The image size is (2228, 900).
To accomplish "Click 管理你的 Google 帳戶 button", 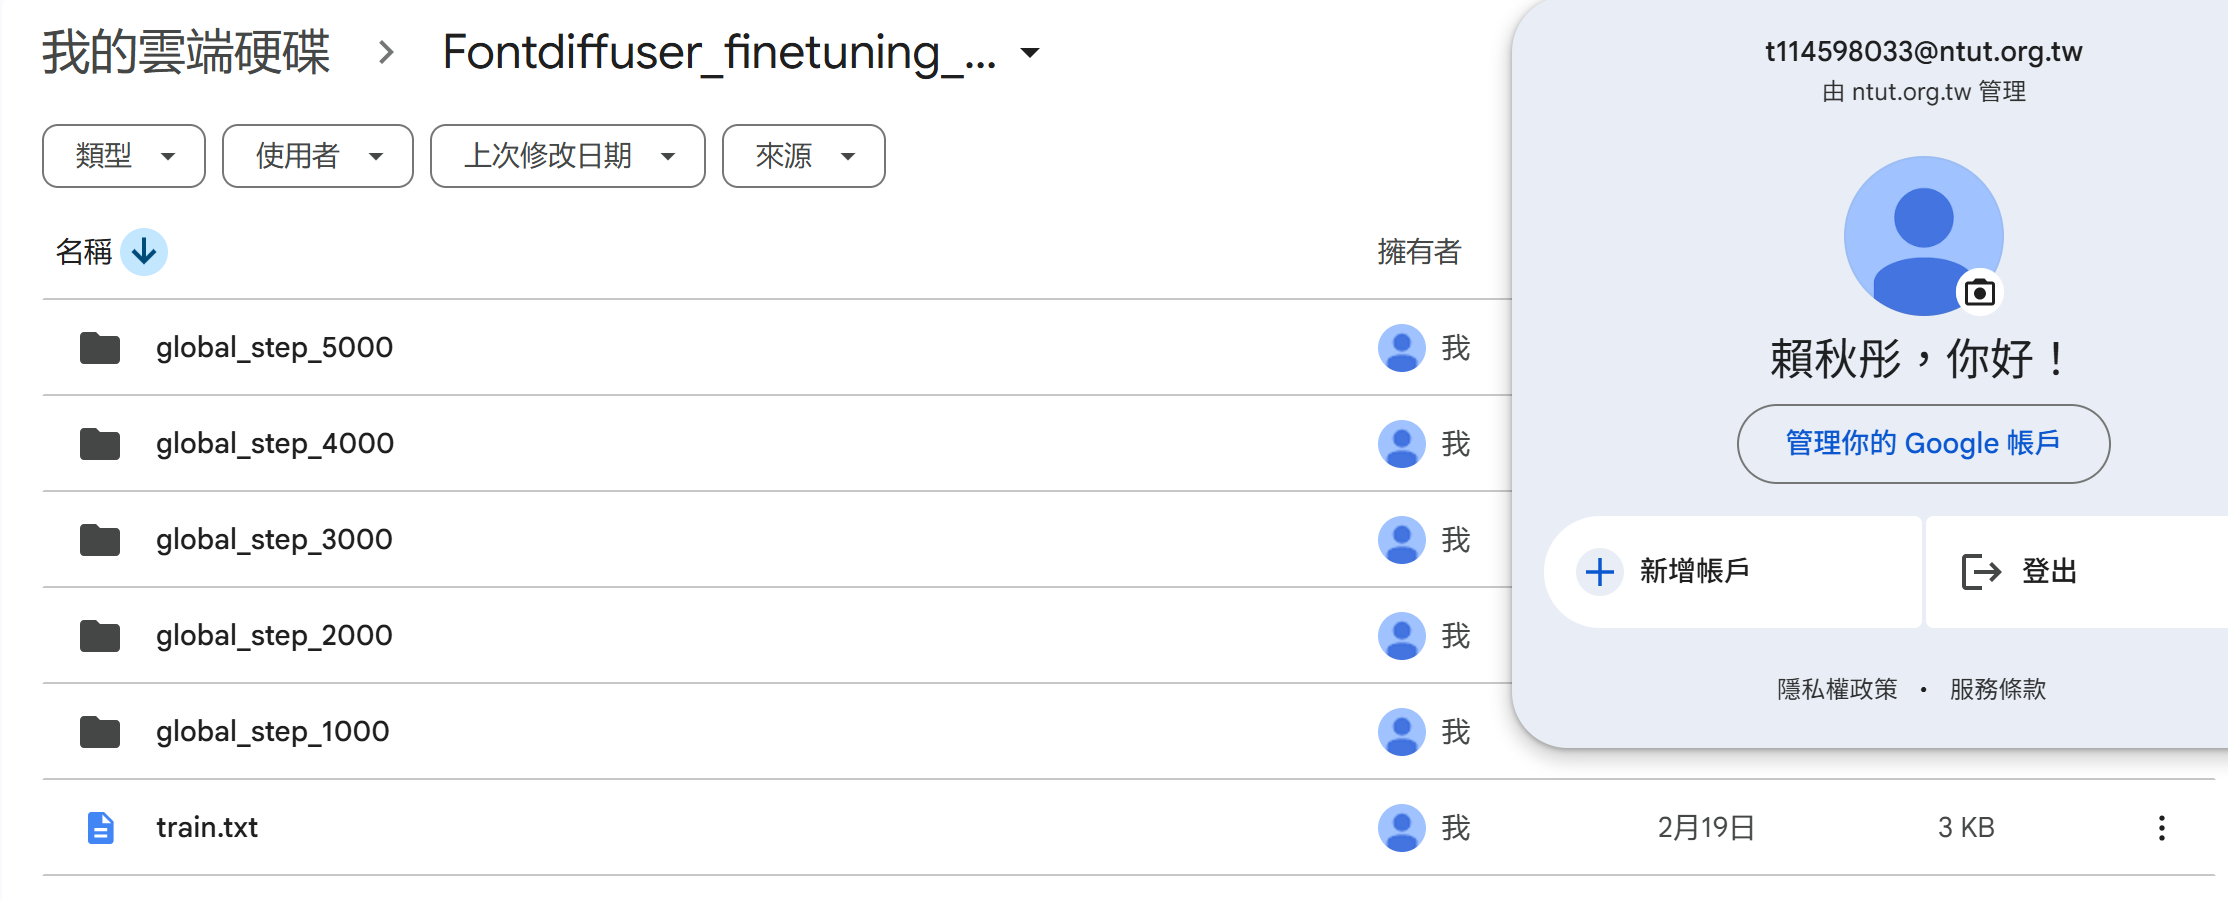I will (1923, 444).
